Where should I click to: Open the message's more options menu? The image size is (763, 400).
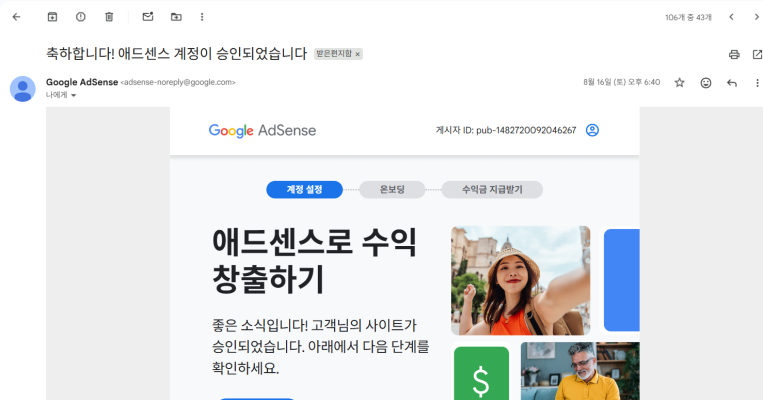point(757,83)
